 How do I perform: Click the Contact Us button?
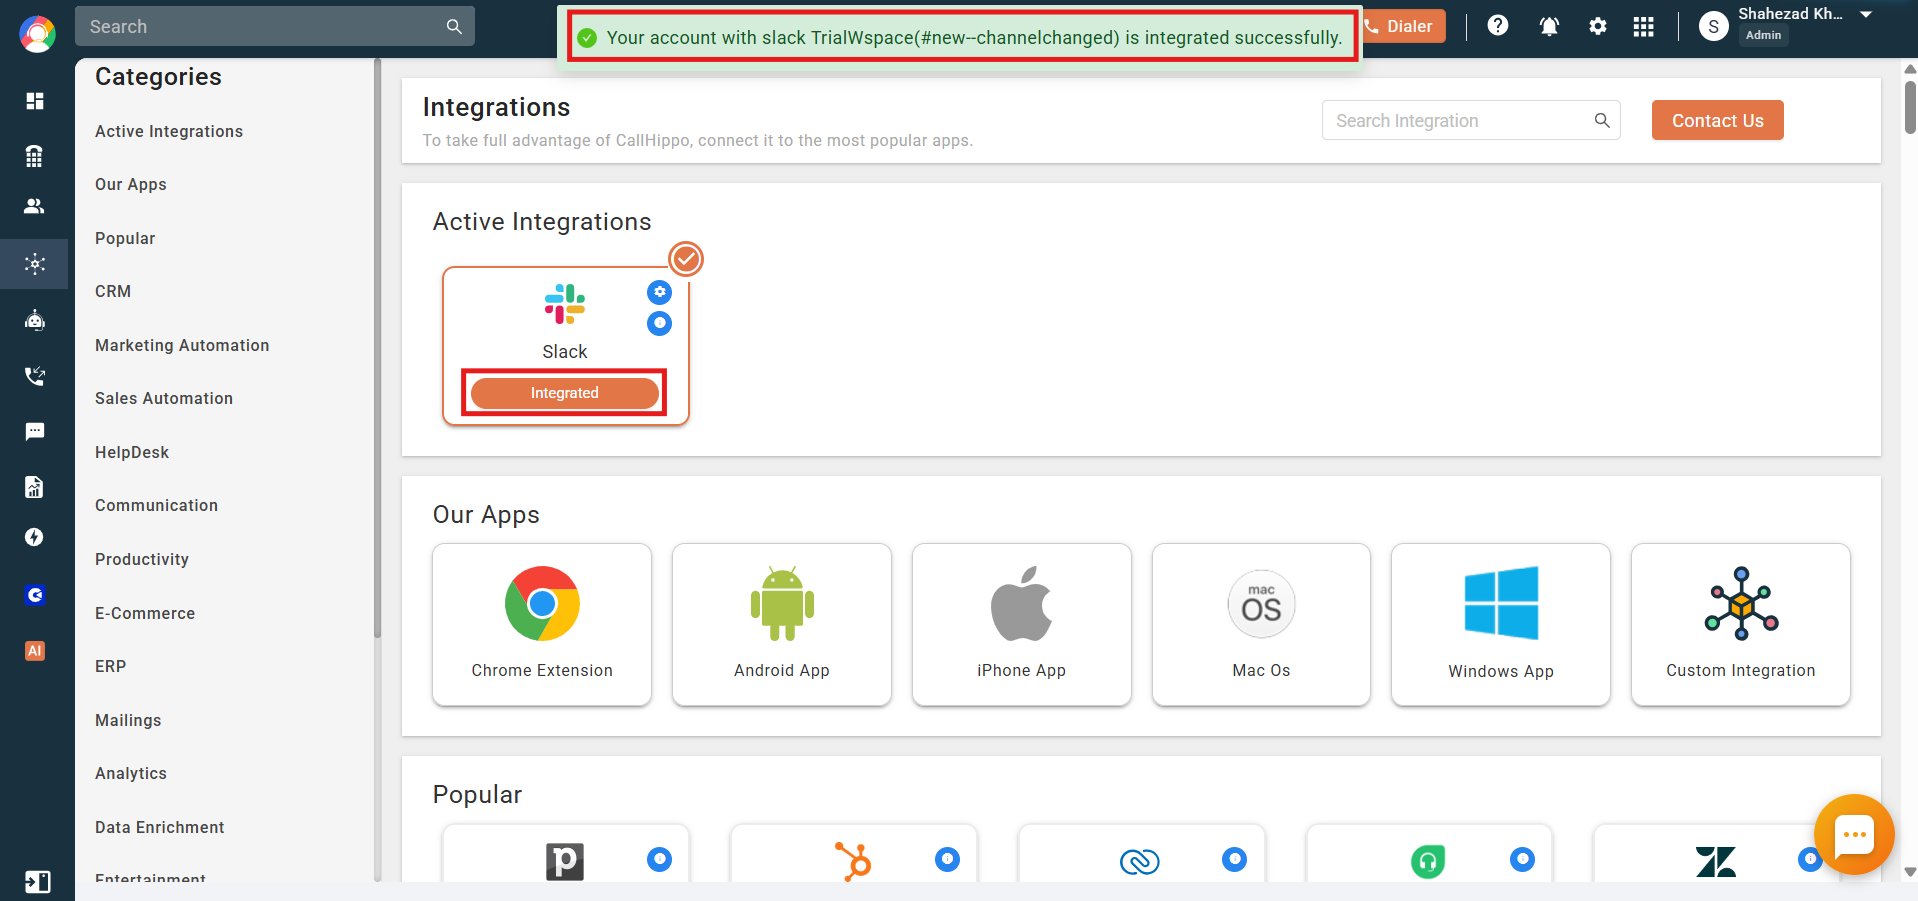(1717, 120)
